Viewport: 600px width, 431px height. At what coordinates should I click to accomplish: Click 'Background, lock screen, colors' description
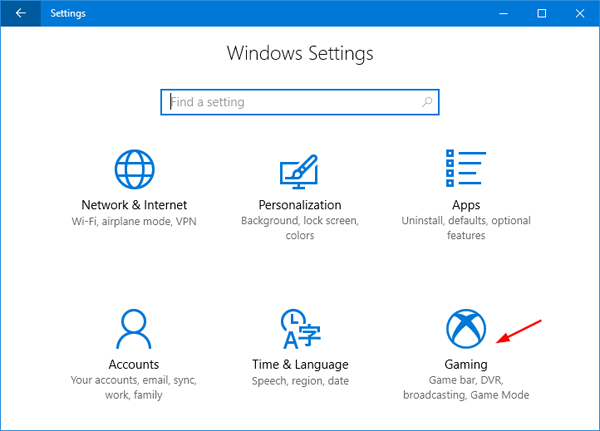tap(300, 228)
